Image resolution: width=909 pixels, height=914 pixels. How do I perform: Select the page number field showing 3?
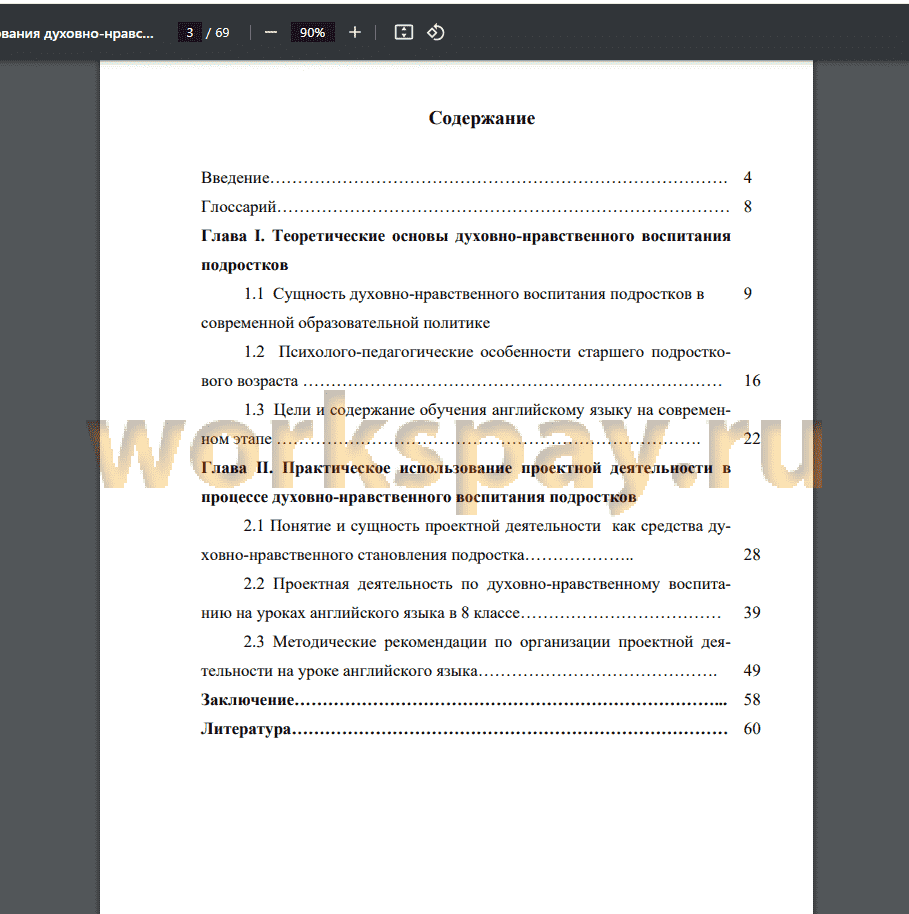tap(189, 33)
